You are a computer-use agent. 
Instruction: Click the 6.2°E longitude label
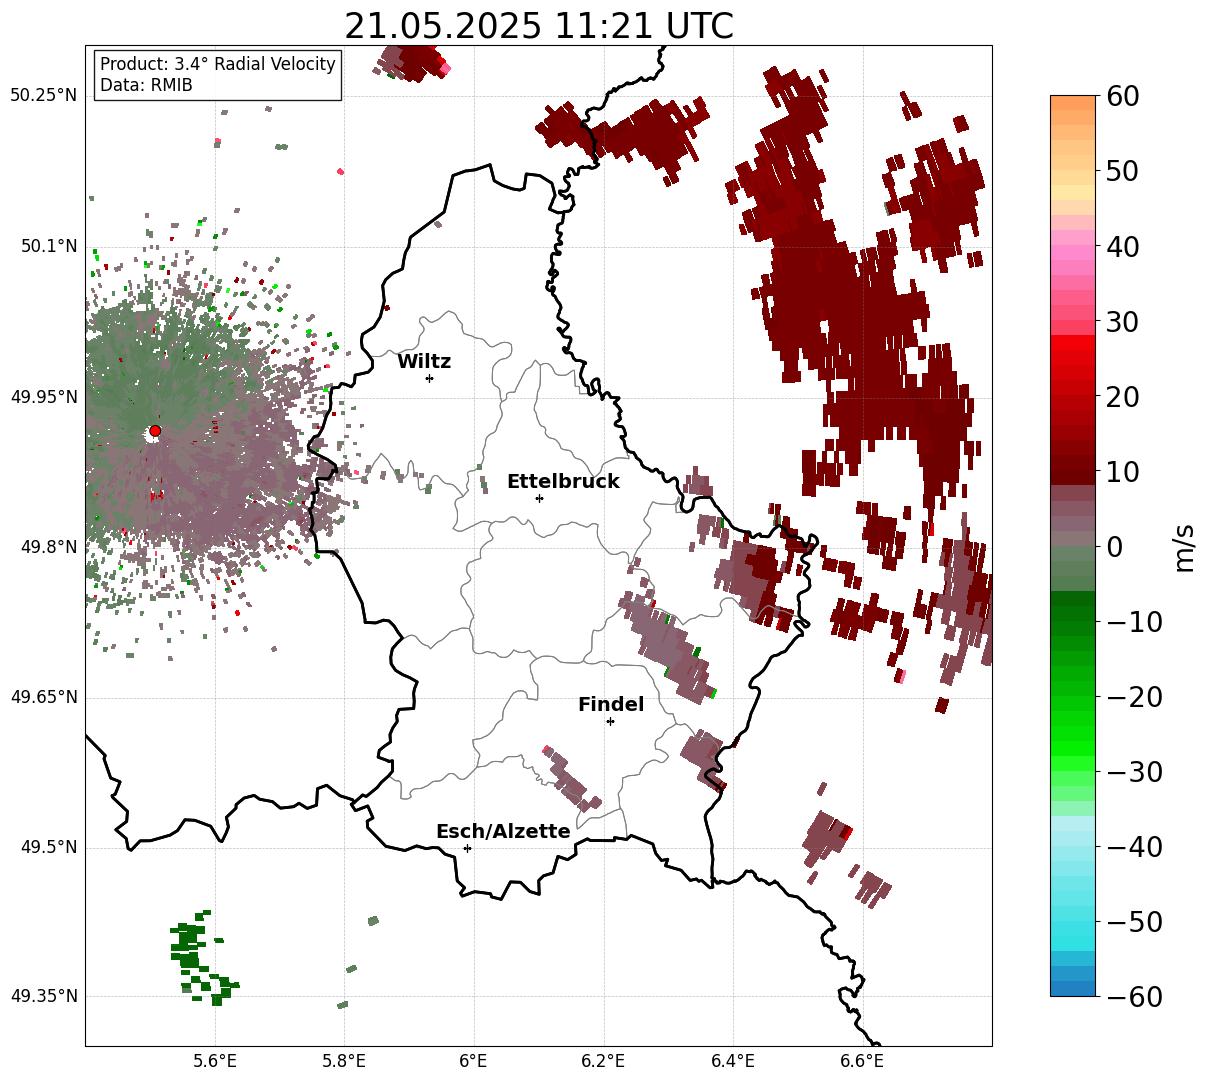click(603, 1062)
